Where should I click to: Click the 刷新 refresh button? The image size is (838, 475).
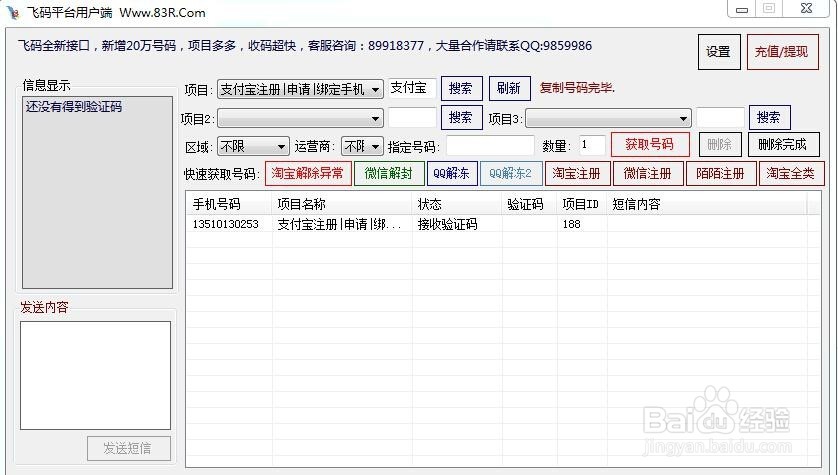(x=509, y=88)
